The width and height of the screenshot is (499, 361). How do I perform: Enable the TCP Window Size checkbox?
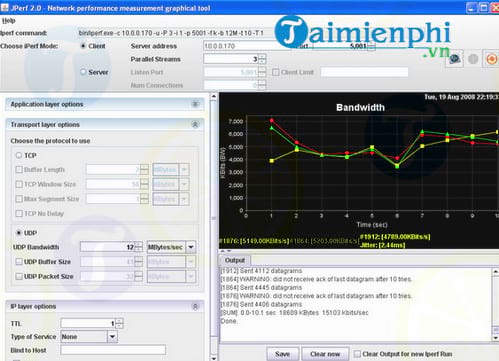point(19,184)
